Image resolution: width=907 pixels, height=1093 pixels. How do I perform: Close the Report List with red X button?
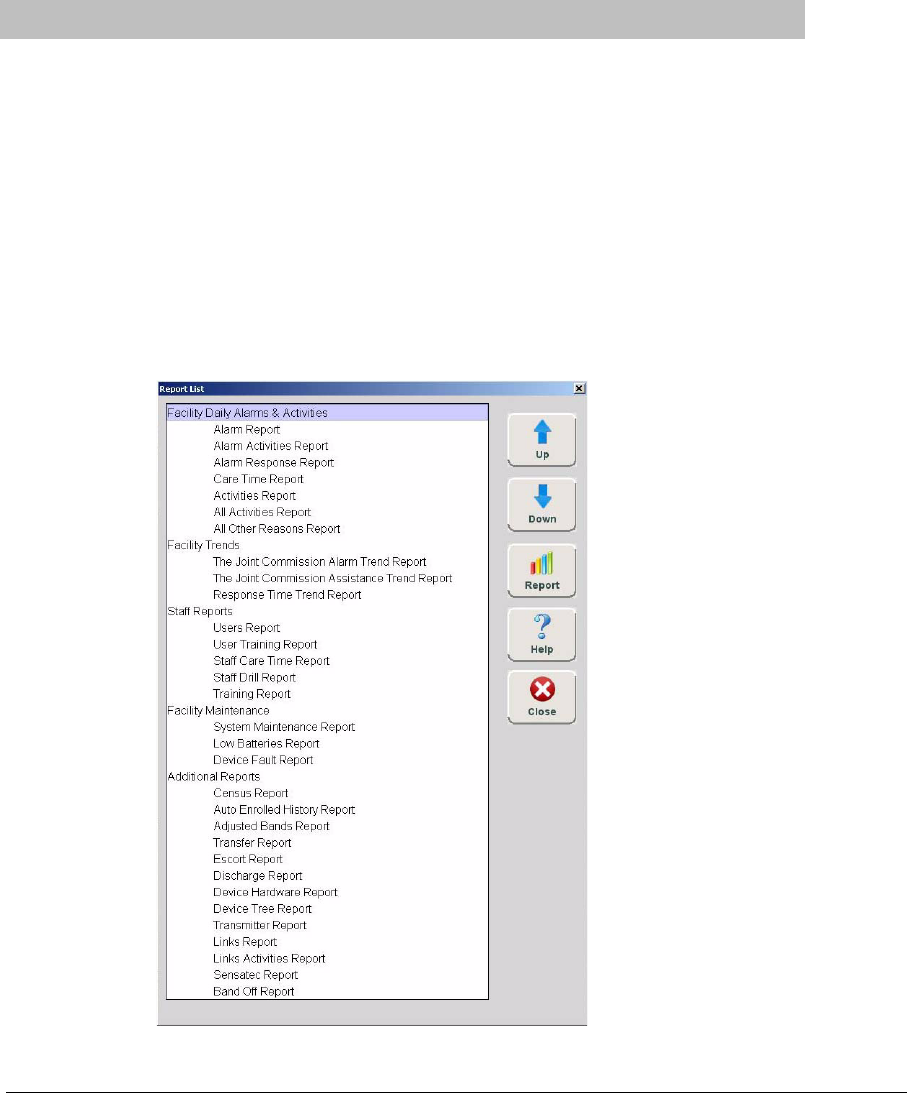(x=542, y=698)
